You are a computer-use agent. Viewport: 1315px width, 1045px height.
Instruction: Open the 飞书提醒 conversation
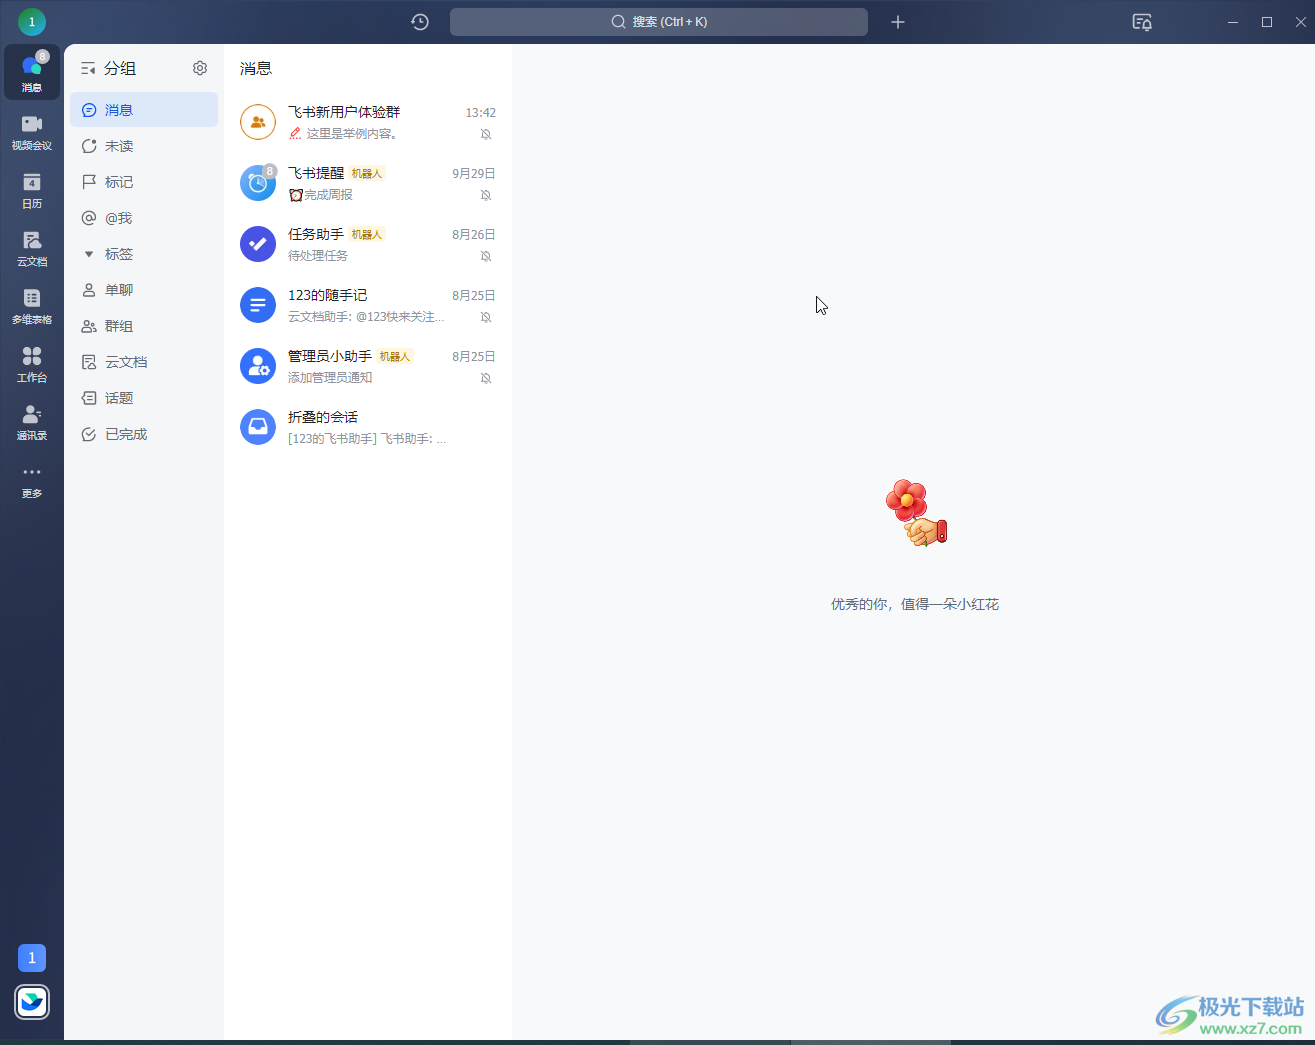[368, 183]
